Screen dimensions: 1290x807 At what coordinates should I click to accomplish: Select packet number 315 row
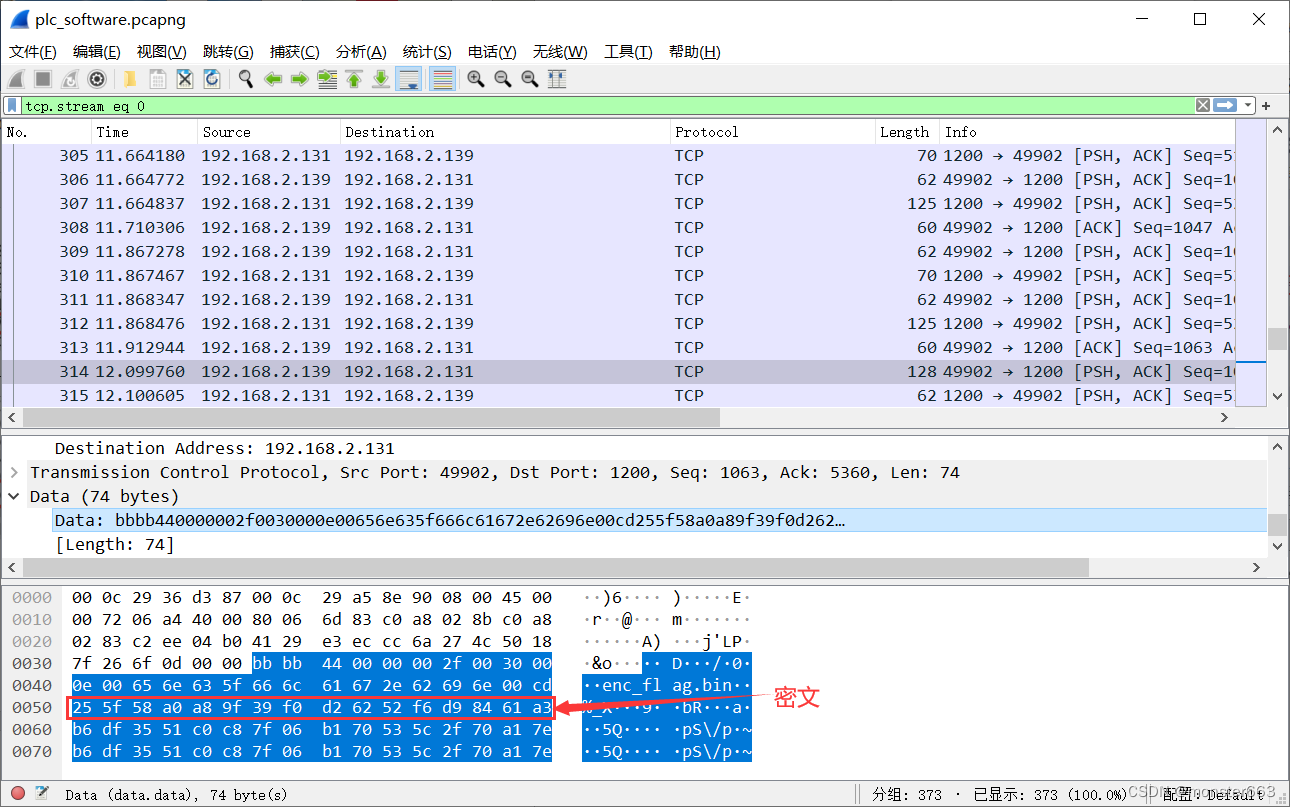(x=619, y=396)
